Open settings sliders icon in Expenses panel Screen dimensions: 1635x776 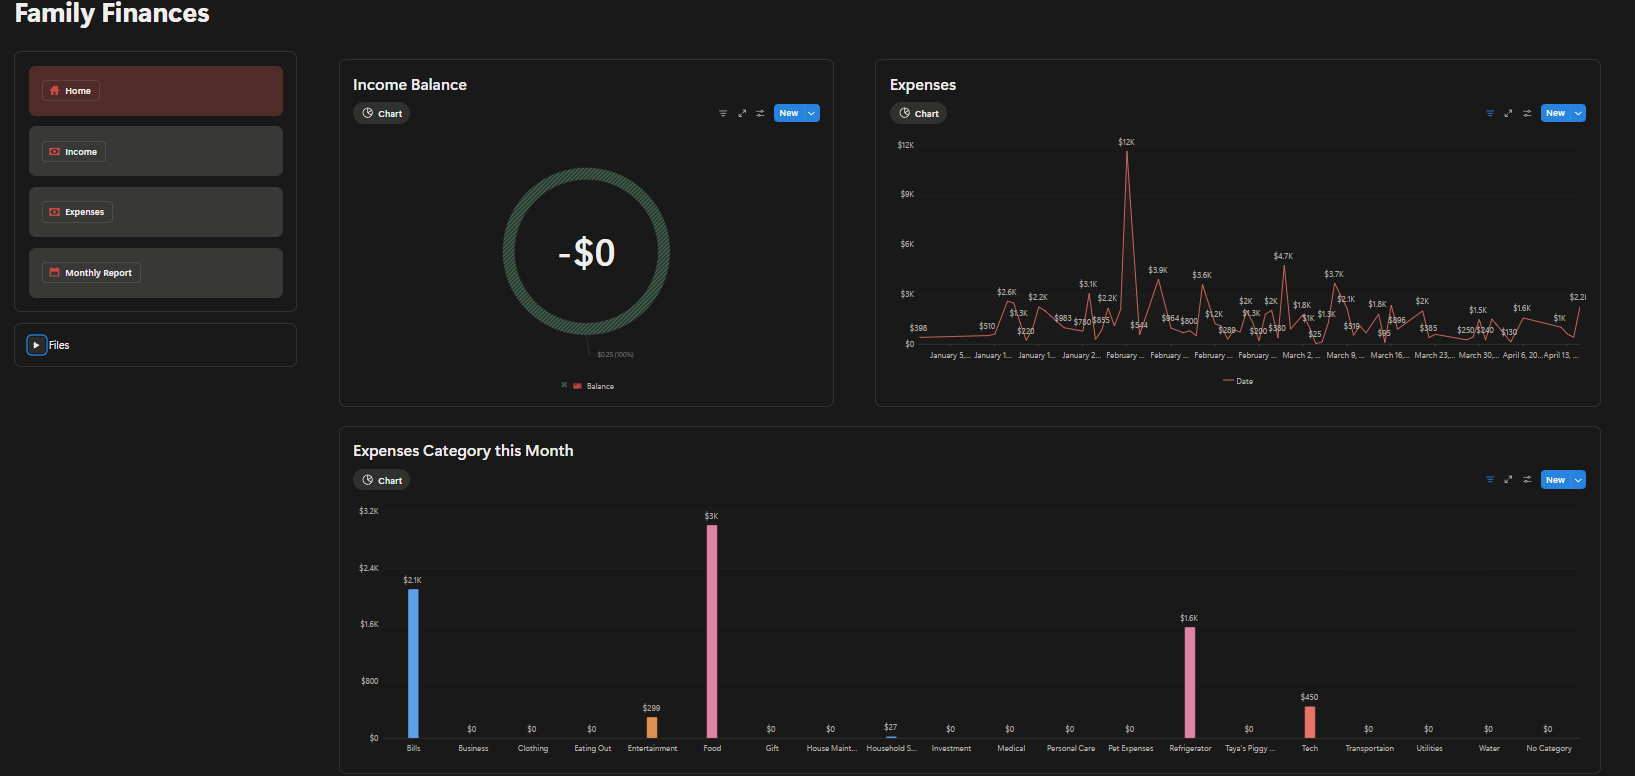tap(1527, 113)
